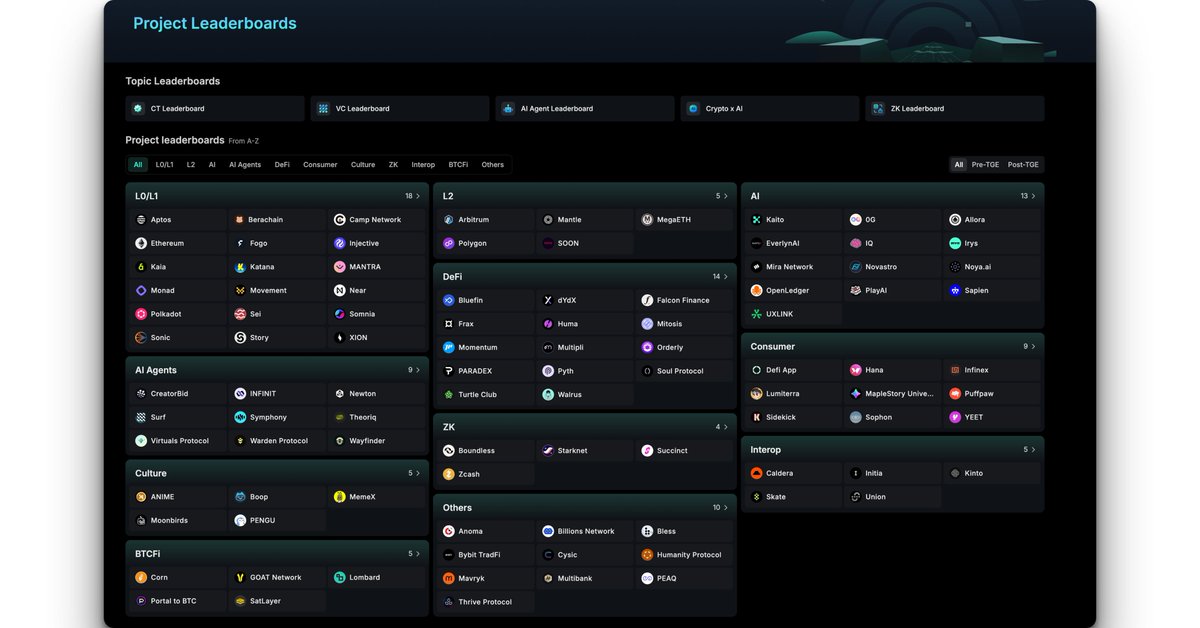Select the Consumer filter tab

click(320, 165)
